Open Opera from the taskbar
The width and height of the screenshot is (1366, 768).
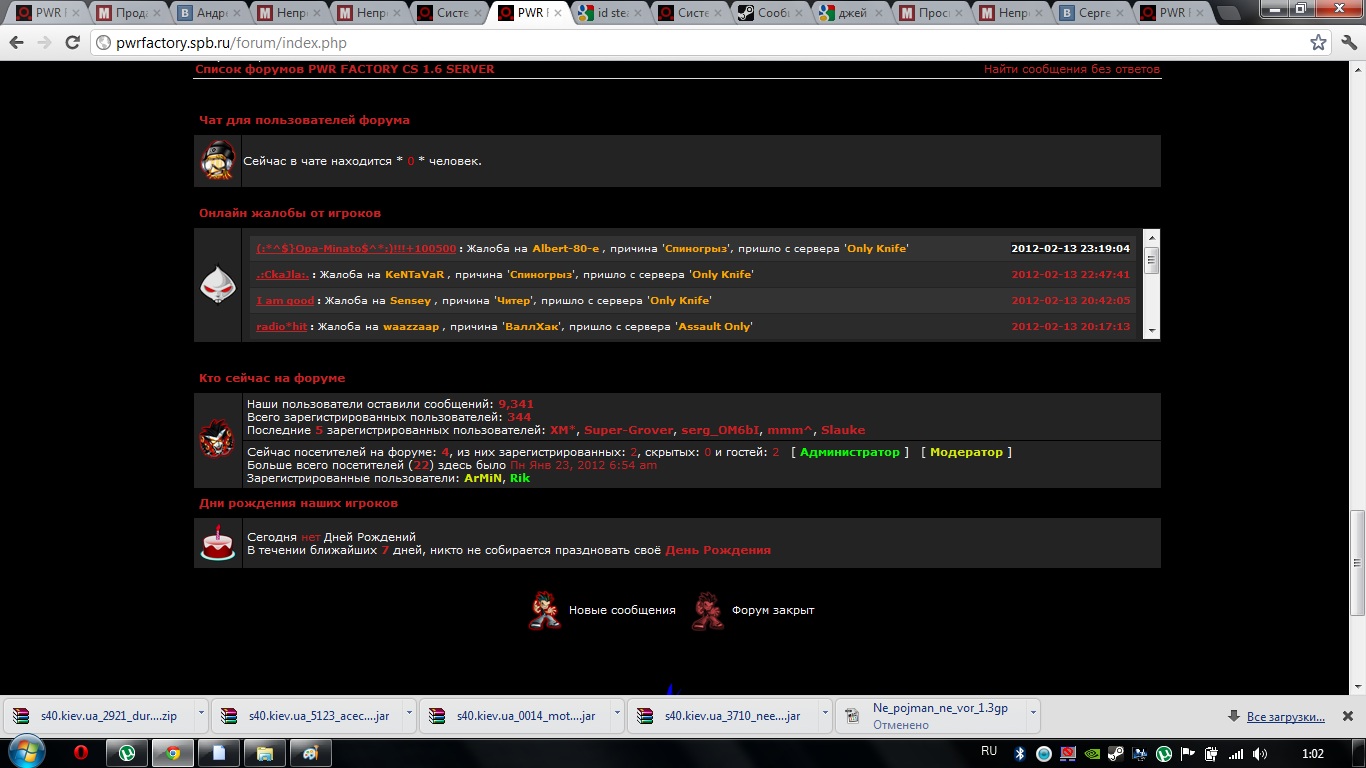(80, 753)
